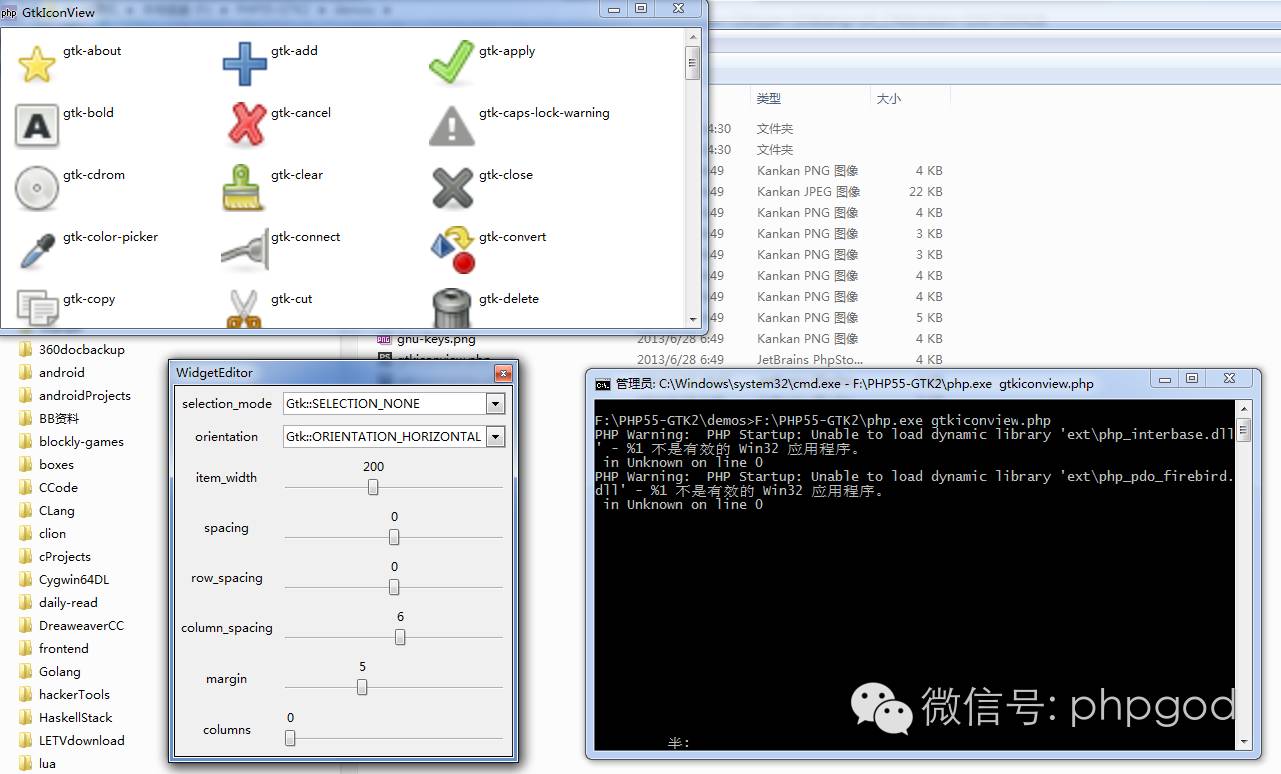Select the gtk-close gray X icon
The image size is (1281, 774).
pyautogui.click(x=452, y=188)
